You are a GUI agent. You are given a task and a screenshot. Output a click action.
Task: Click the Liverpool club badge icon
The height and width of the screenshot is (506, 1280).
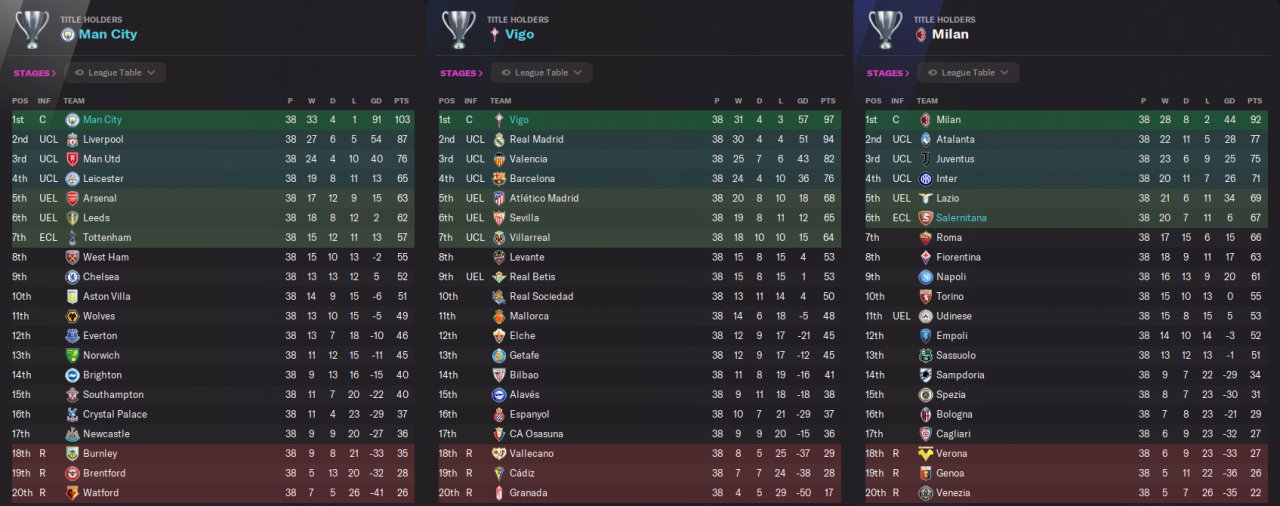point(72,140)
